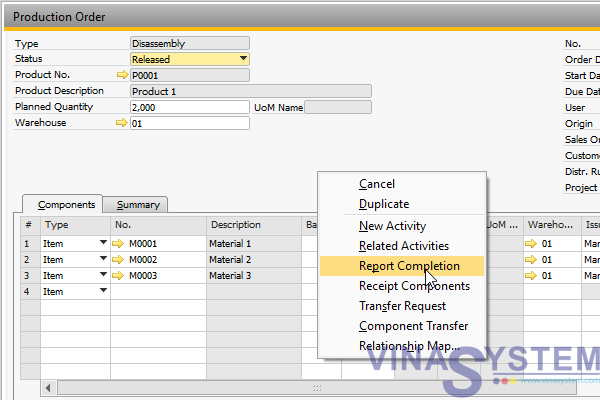Click the Wareho... column header
The width and height of the screenshot is (600, 400).
click(552, 225)
